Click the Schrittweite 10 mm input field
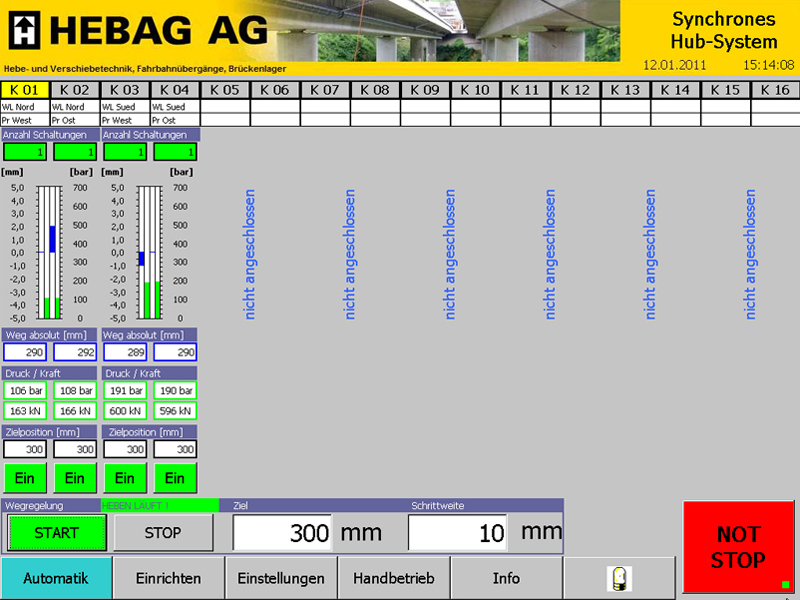Viewport: 800px width, 600px height. tap(458, 533)
